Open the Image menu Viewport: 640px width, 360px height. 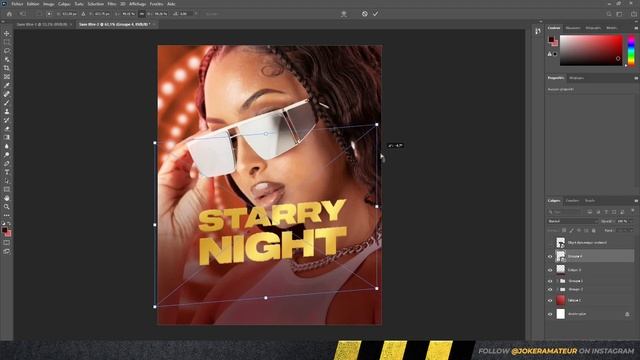coord(49,4)
